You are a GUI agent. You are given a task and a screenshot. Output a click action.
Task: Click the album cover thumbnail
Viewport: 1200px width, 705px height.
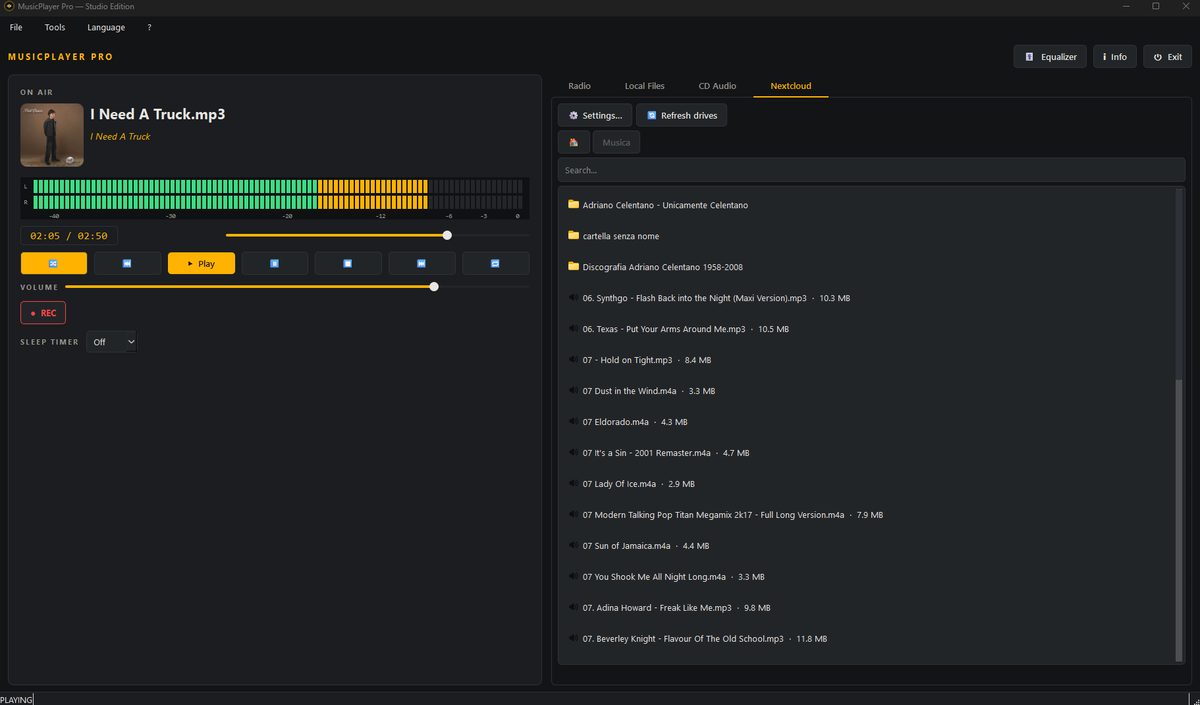point(52,135)
